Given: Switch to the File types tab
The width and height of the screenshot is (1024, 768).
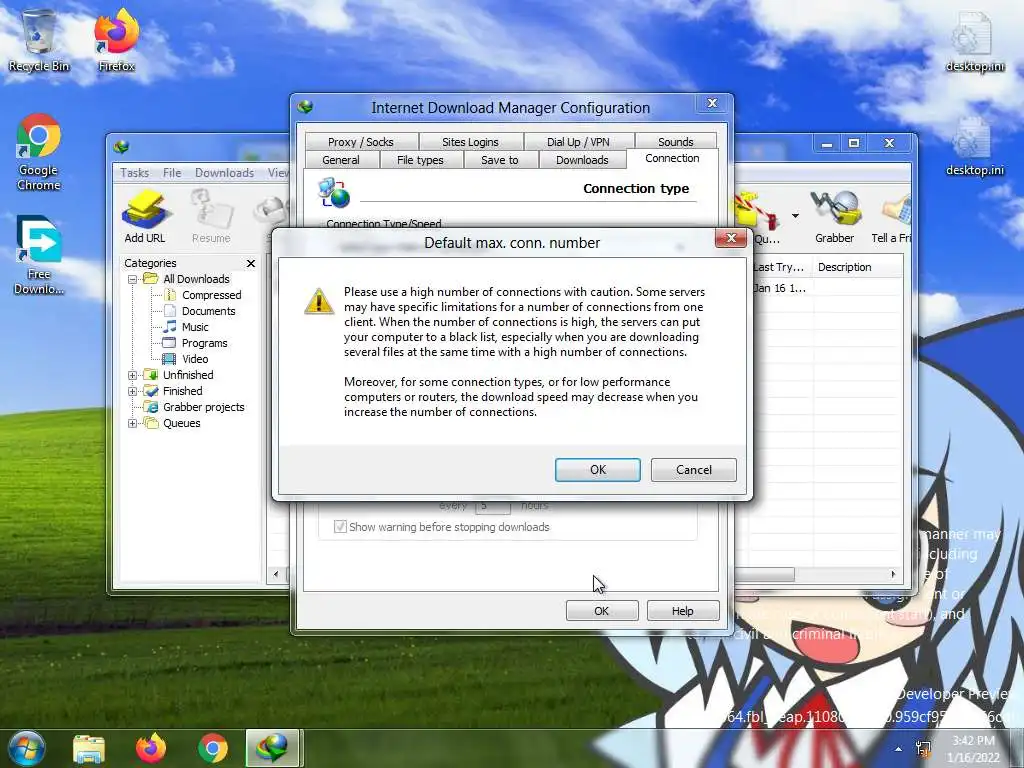Looking at the screenshot, I should 420,160.
